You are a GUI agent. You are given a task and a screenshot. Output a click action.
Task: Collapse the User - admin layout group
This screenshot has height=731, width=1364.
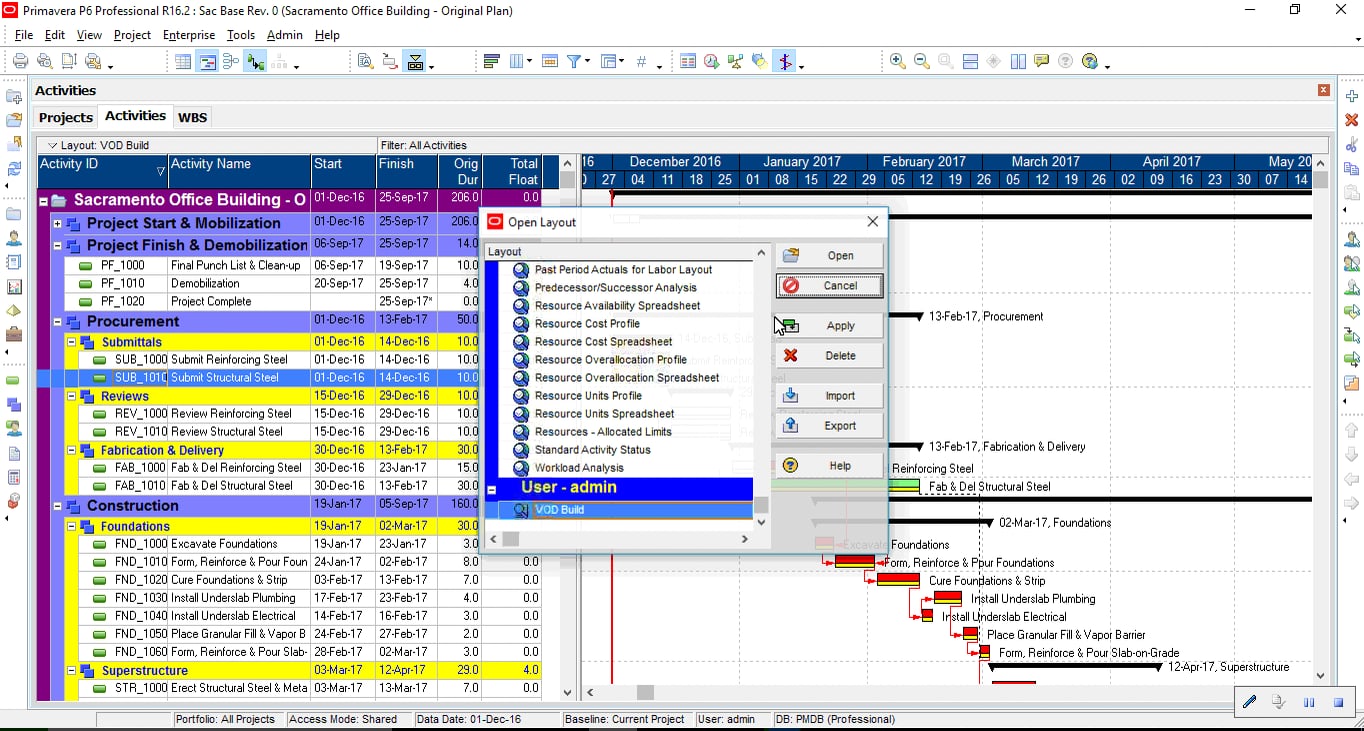click(492, 490)
